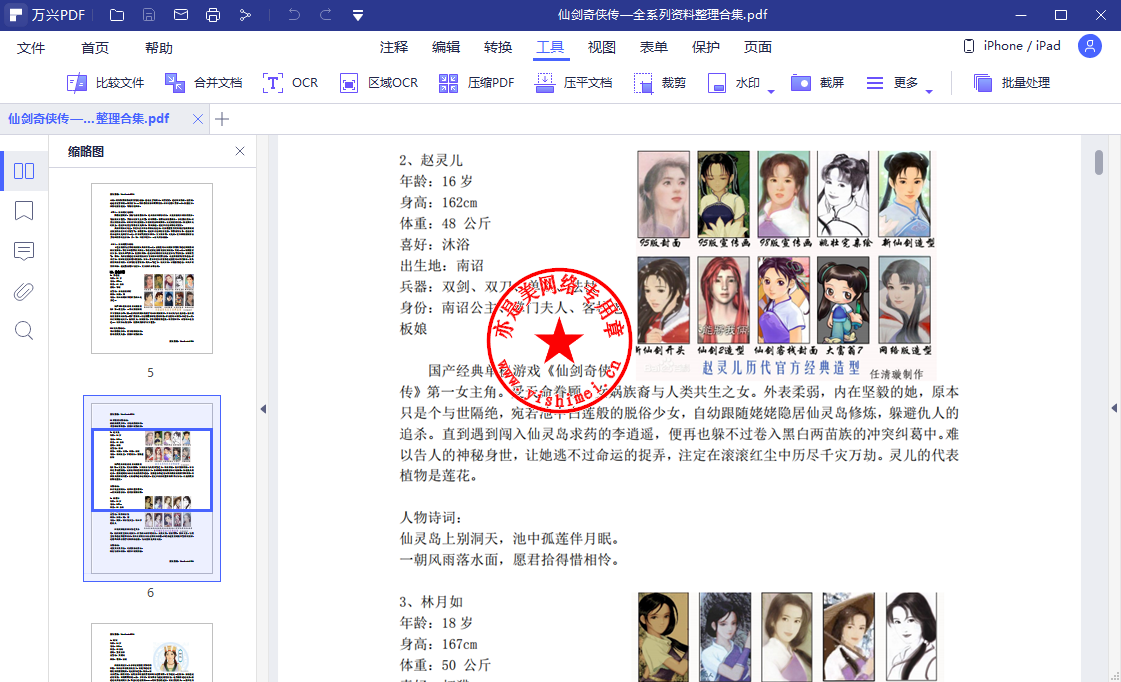Share the file using the share icon

tap(245, 15)
